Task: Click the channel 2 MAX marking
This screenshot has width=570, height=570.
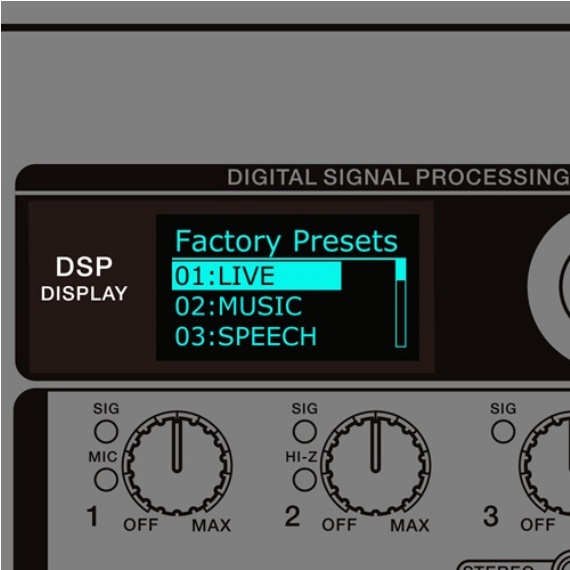Action: [410, 525]
